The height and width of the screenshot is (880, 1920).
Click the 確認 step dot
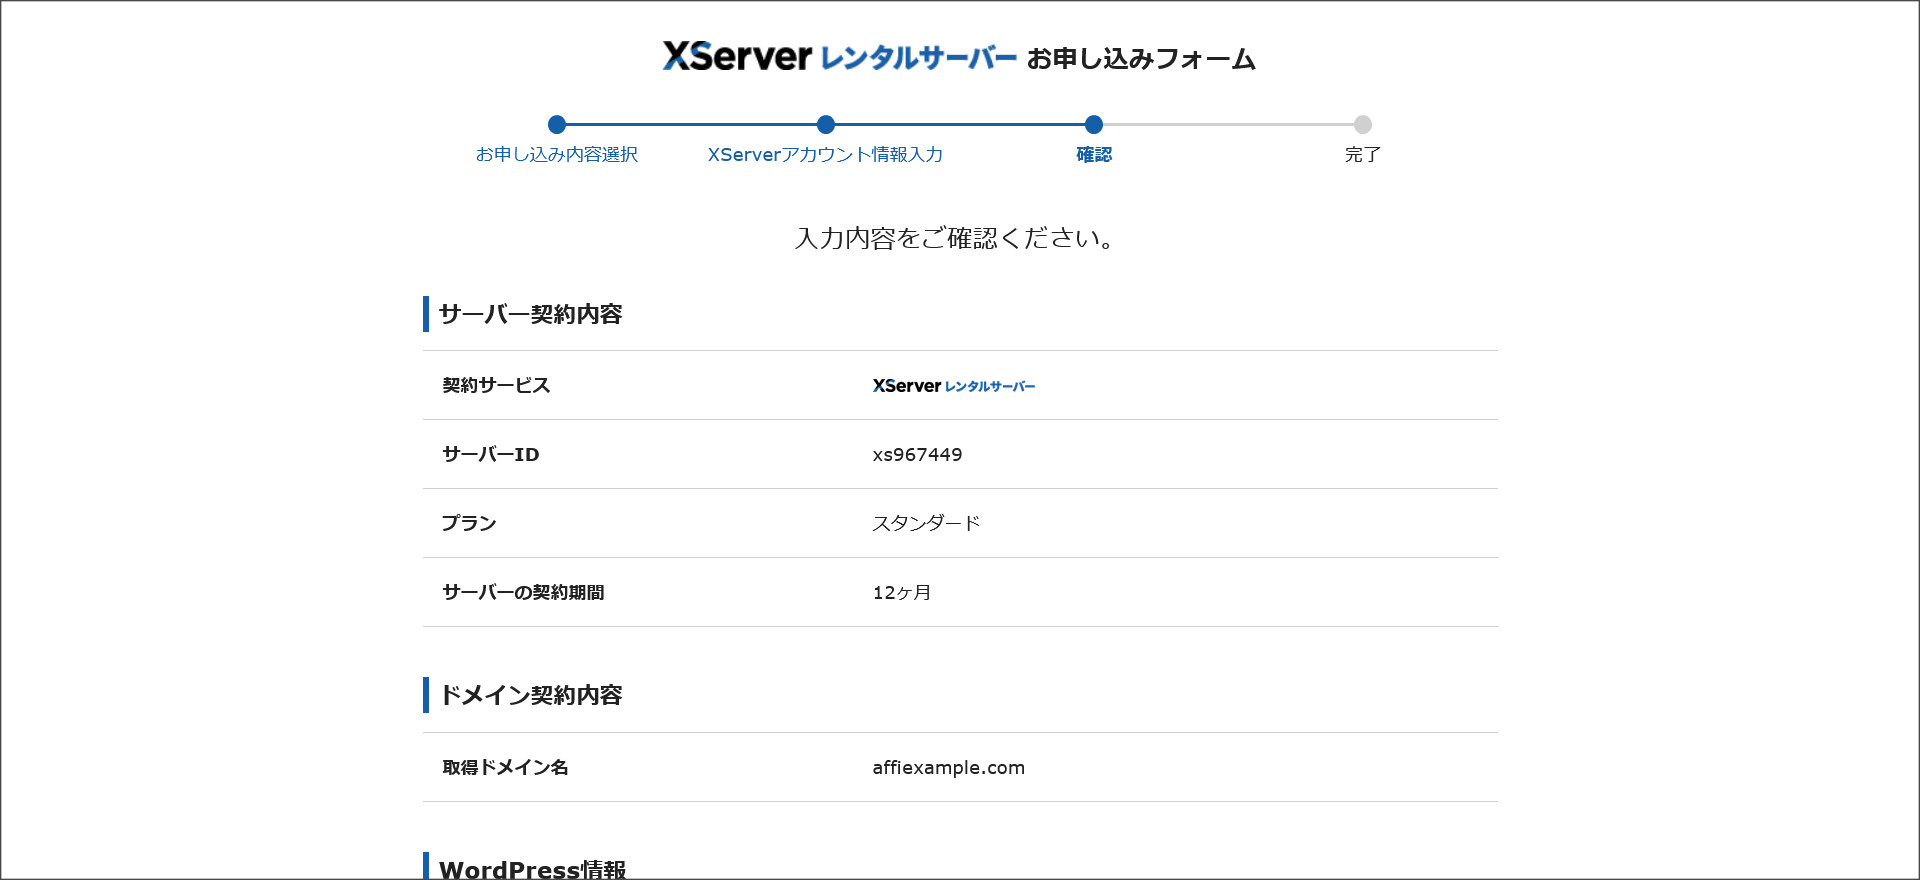1094,125
